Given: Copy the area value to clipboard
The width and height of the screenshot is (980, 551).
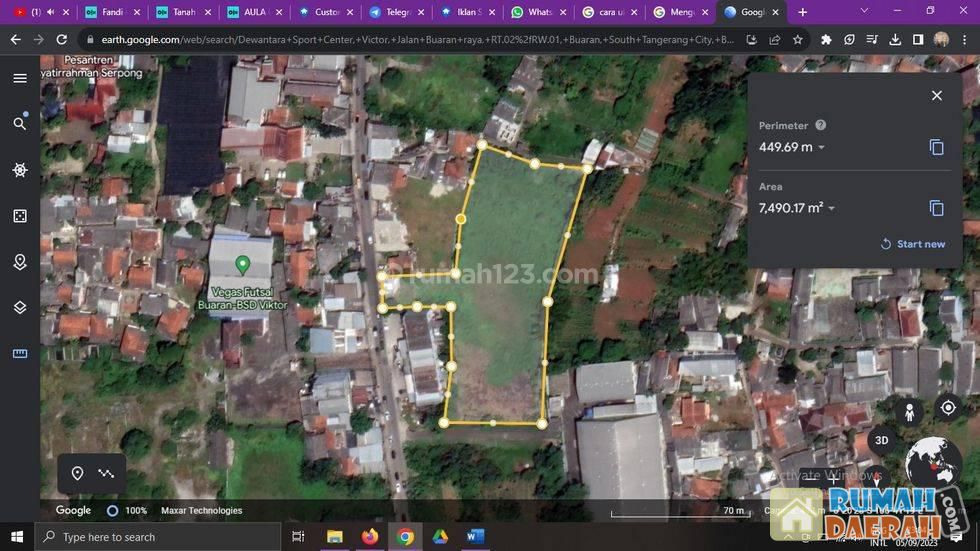Looking at the screenshot, I should (936, 208).
